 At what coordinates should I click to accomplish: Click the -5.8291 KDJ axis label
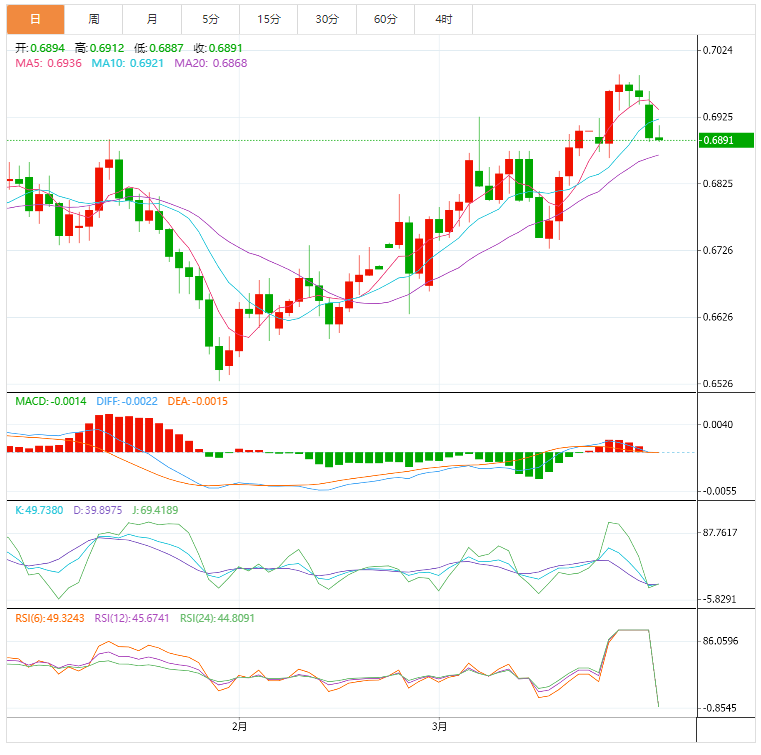point(719,599)
